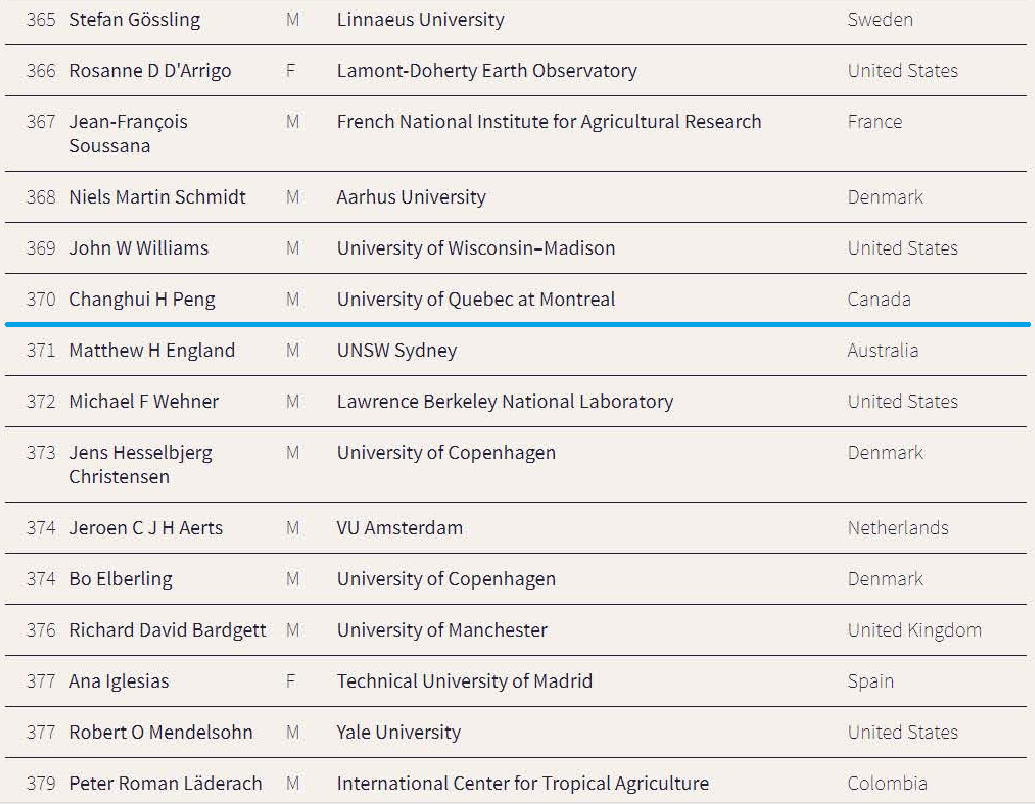Screen dimensions: 1035x804
Task: Click the UNSW Sydney institution
Action: click(396, 350)
